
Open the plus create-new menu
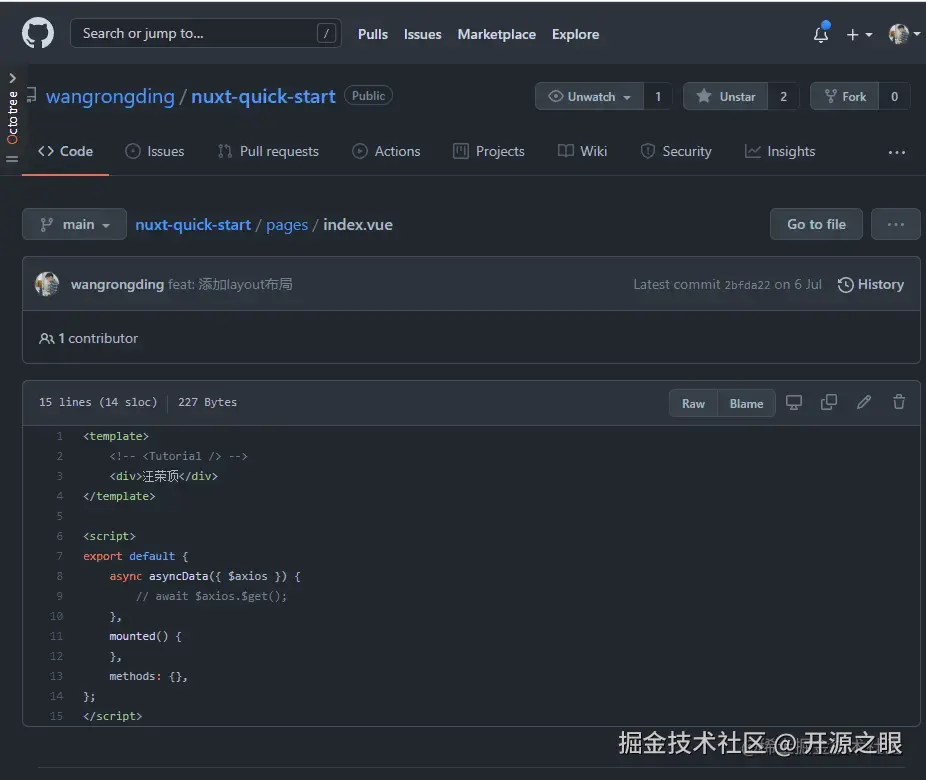coord(859,35)
